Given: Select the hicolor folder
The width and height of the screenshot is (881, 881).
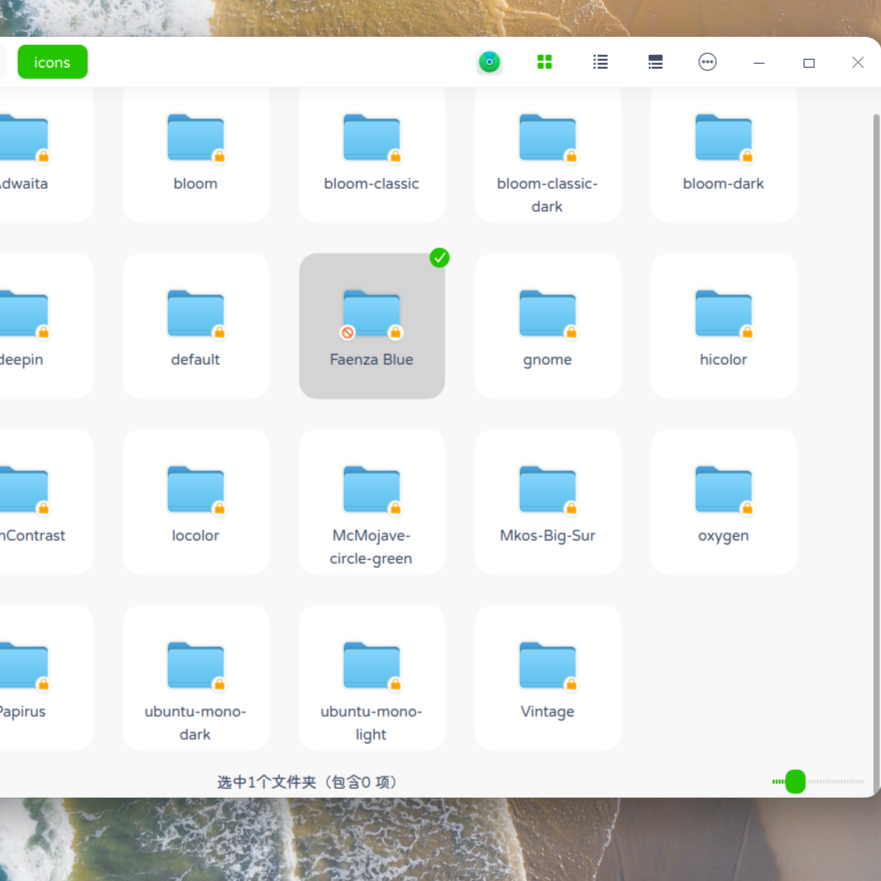Looking at the screenshot, I should (x=723, y=315).
